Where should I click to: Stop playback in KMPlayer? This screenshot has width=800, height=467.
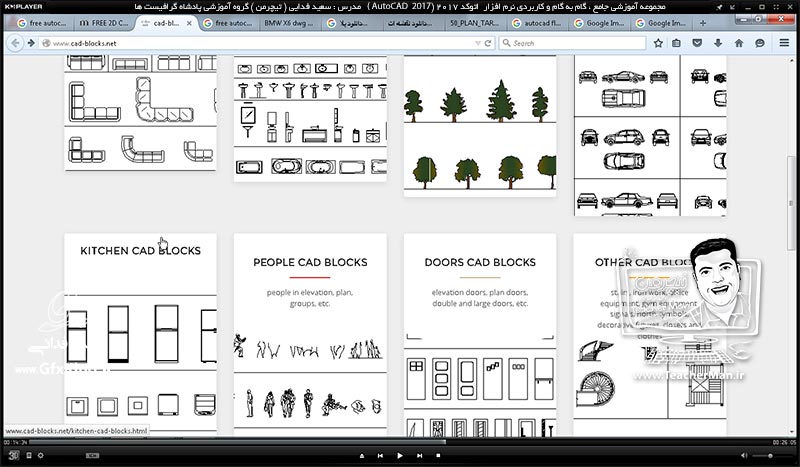438,455
